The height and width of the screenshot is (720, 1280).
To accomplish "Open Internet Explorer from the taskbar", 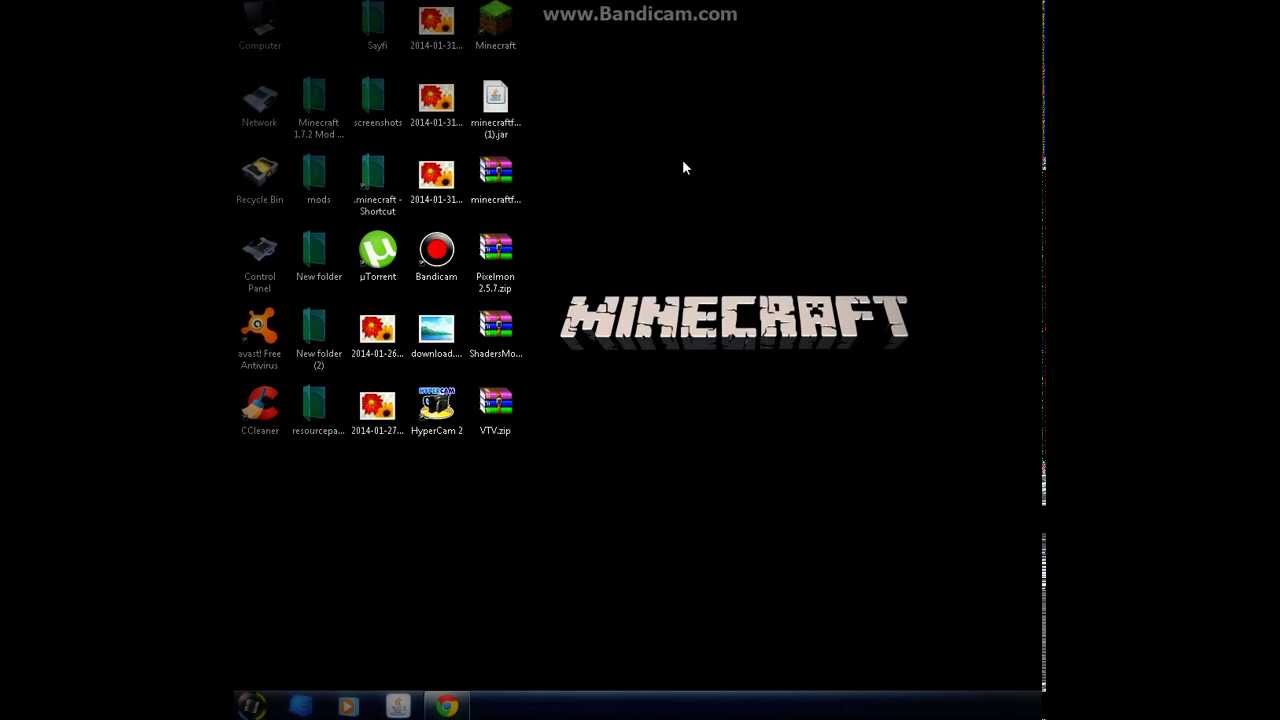I will pyautogui.click(x=300, y=706).
